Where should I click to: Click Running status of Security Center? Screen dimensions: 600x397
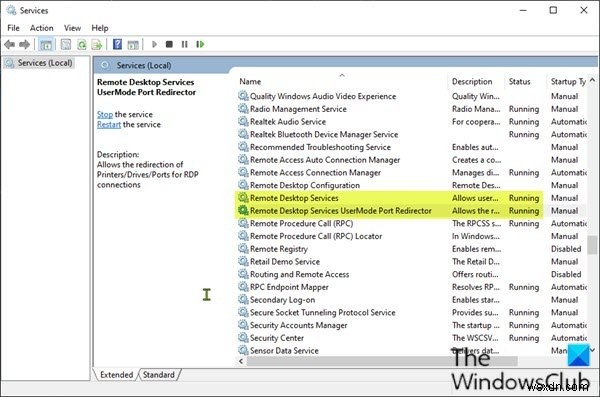tap(524, 338)
